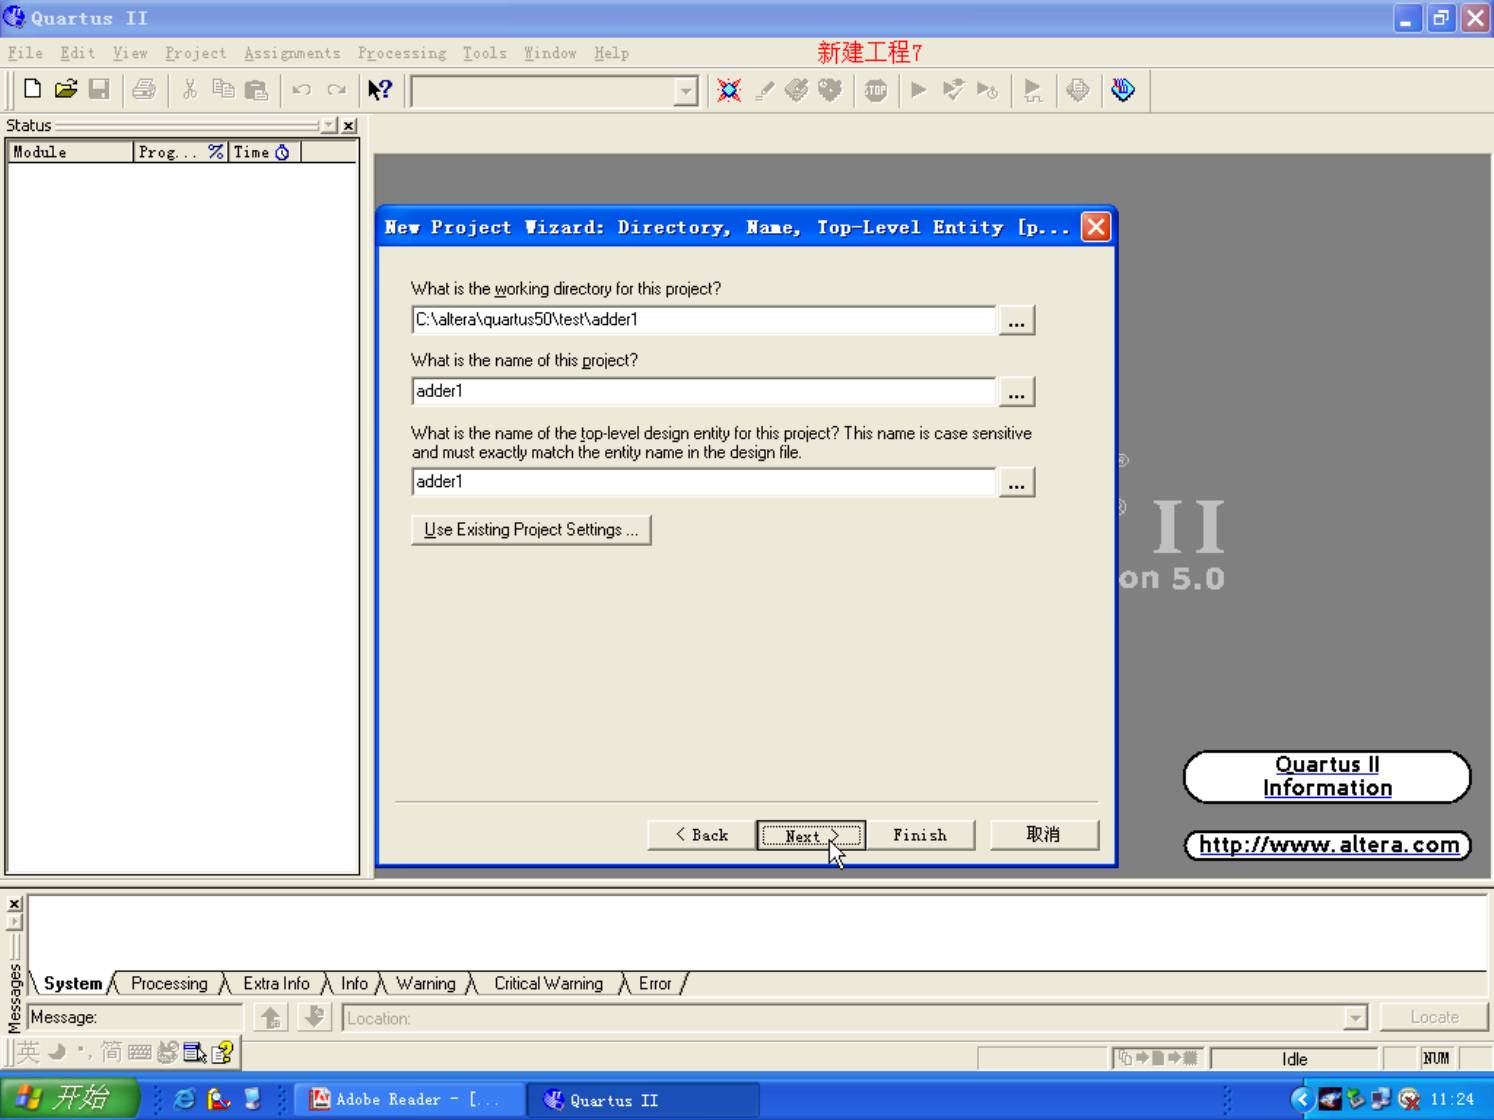Print using the printer toolbar icon
Screen dimensions: 1494x1120
[x=144, y=90]
